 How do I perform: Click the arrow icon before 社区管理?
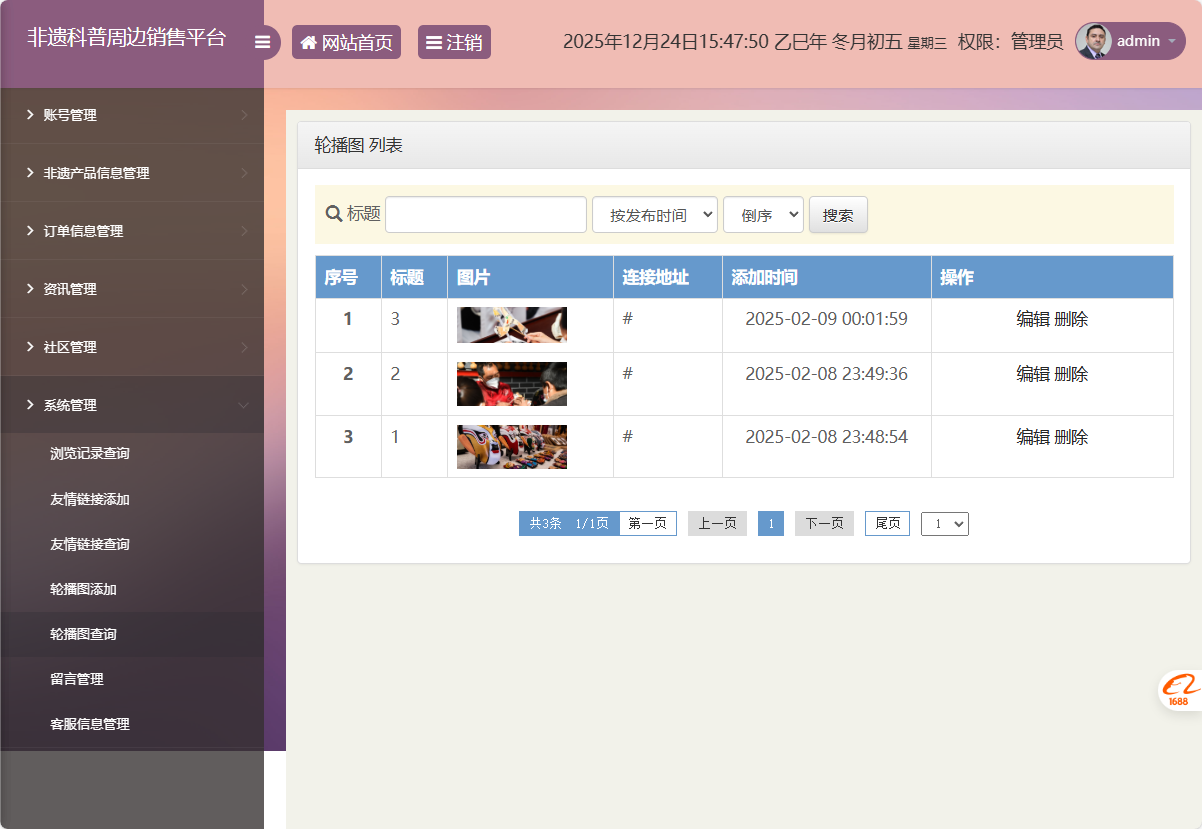[x=30, y=347]
